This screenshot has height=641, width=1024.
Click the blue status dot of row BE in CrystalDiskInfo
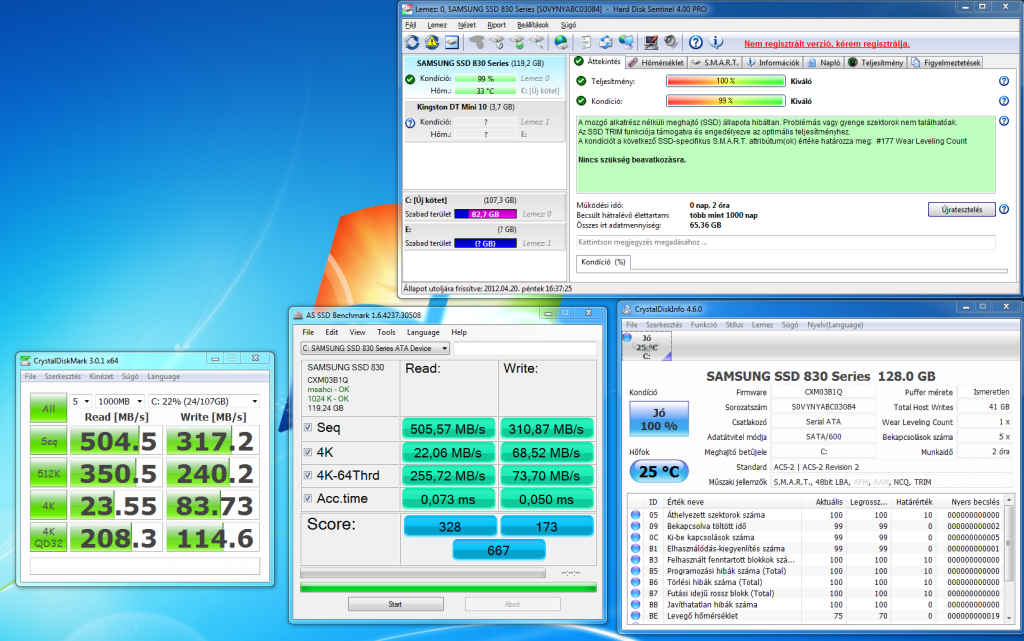tap(635, 616)
